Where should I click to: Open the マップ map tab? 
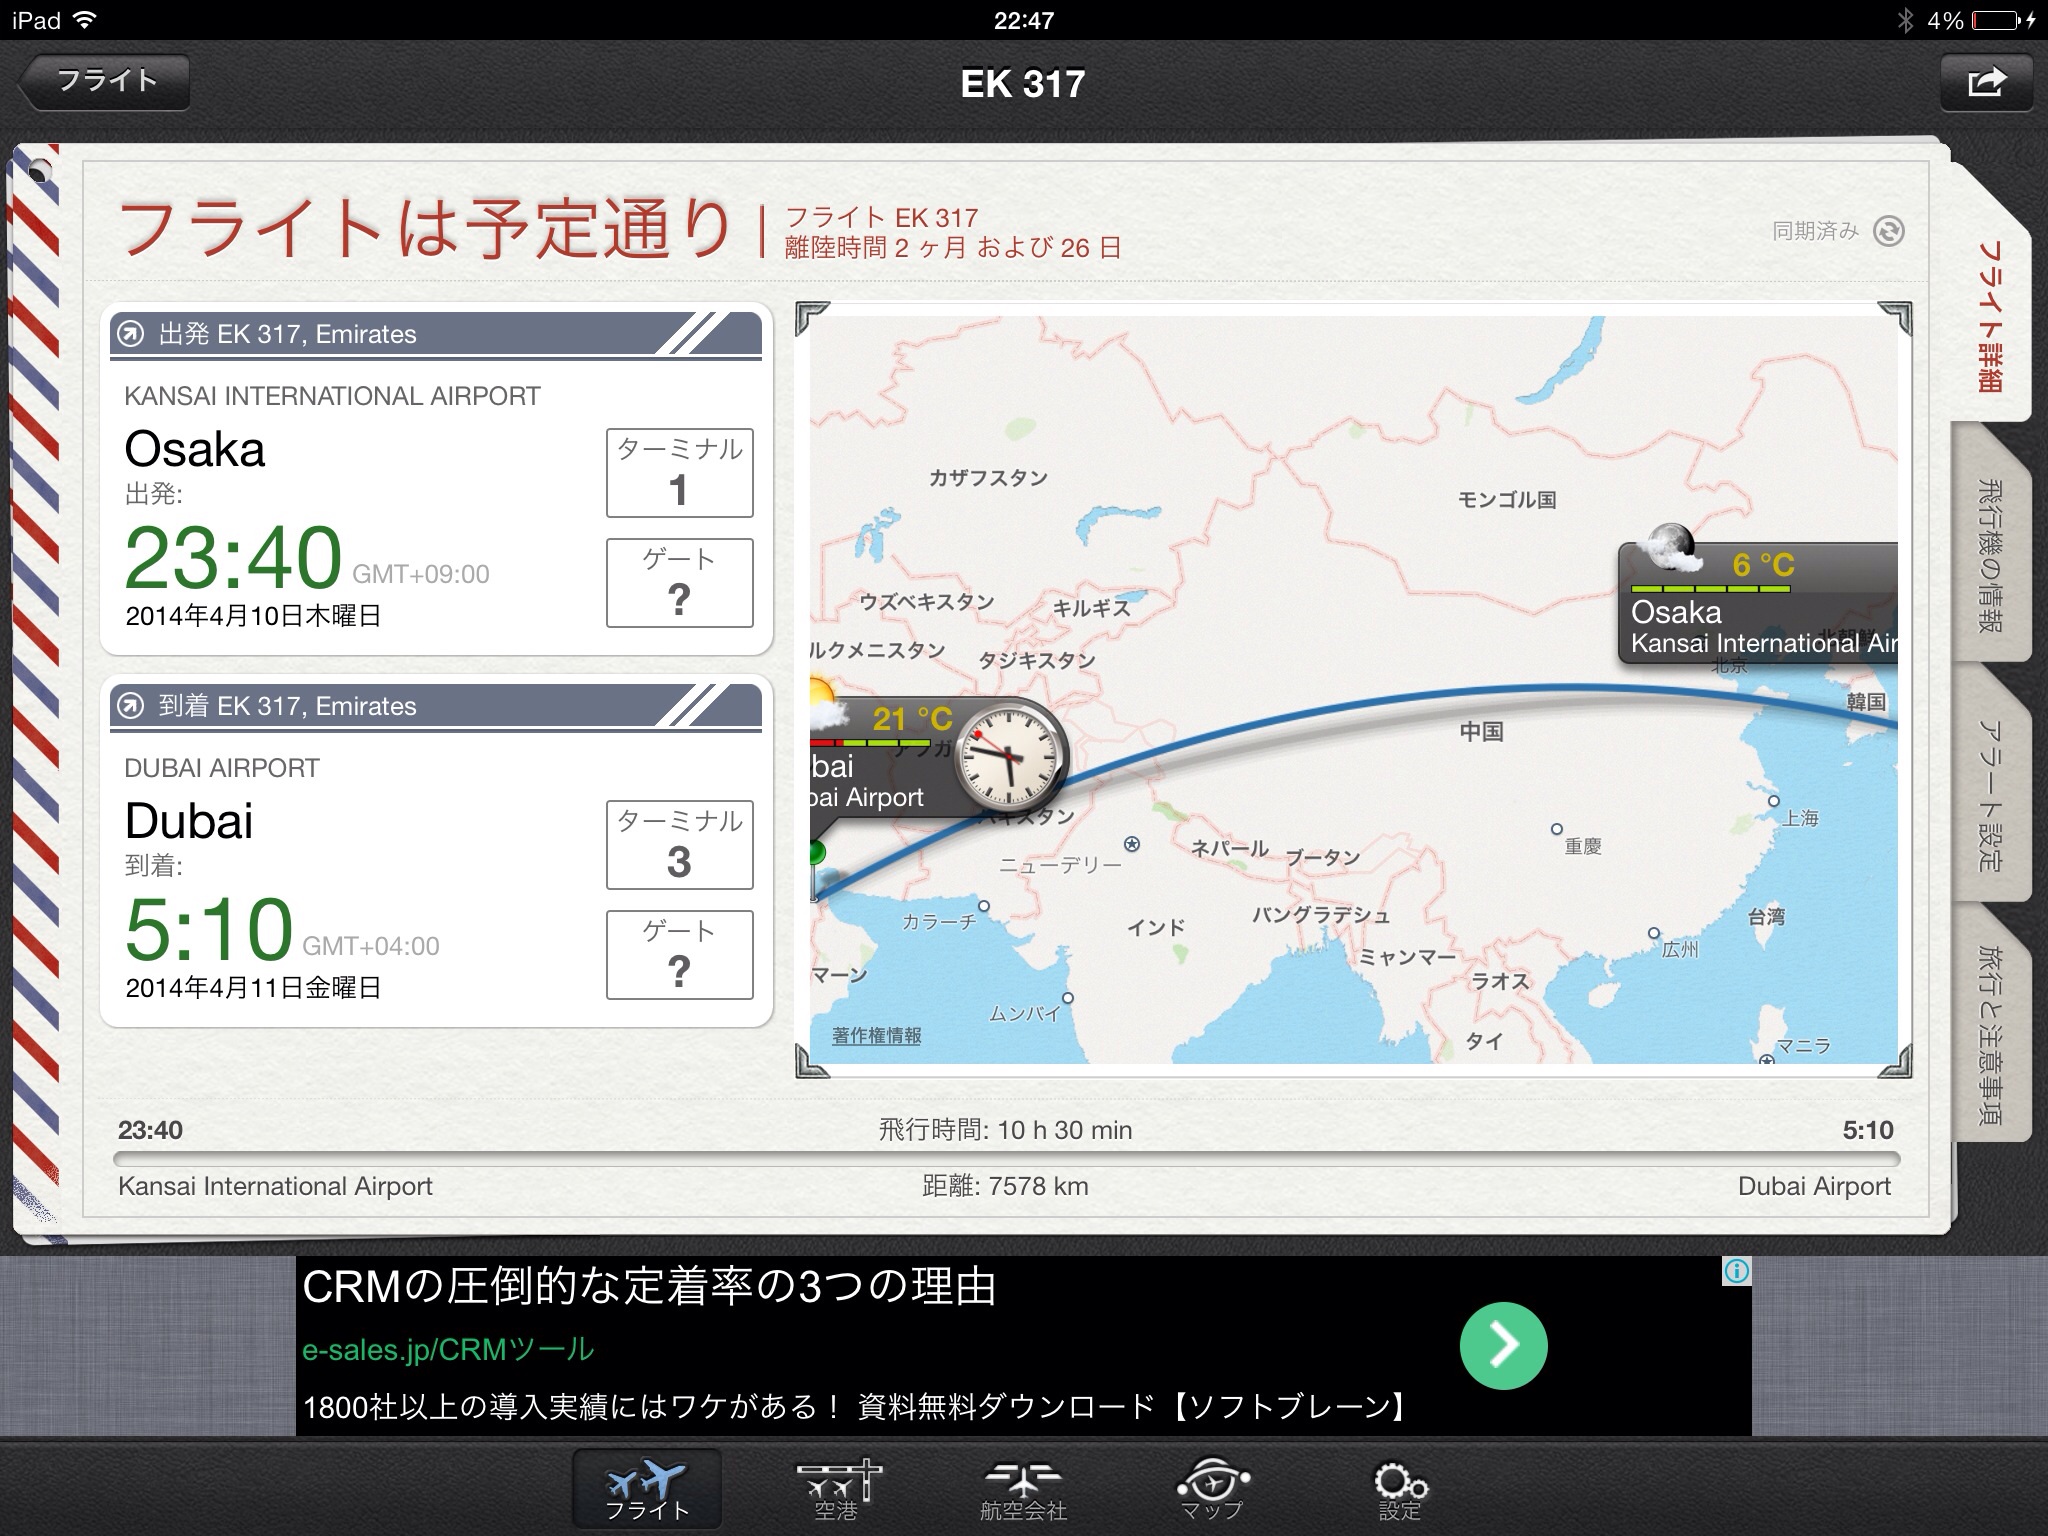tap(1211, 1488)
